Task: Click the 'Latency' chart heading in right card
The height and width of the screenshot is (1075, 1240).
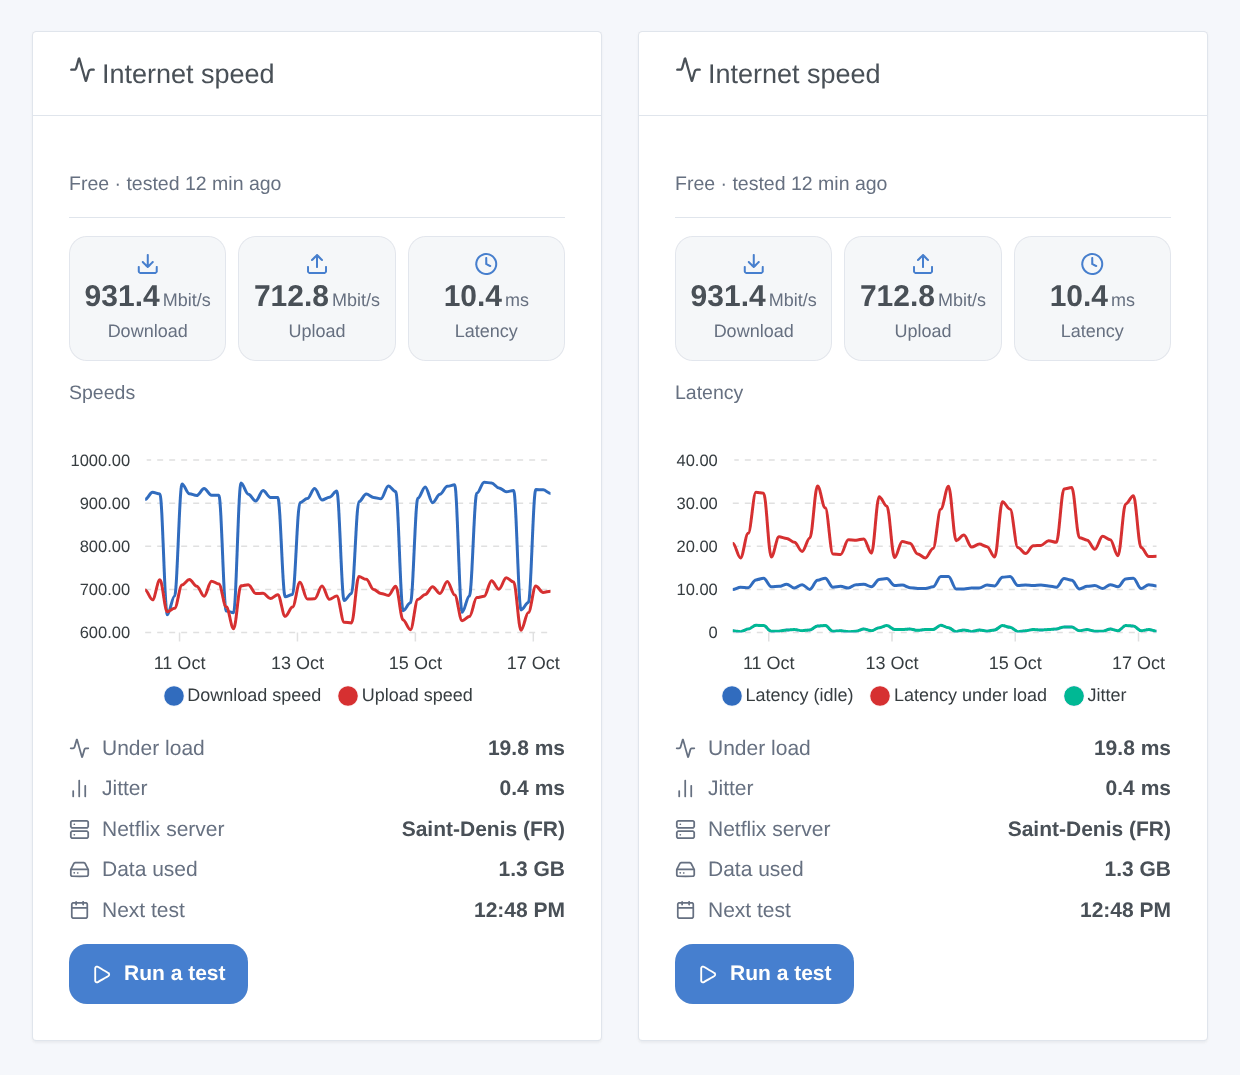Action: point(709,392)
